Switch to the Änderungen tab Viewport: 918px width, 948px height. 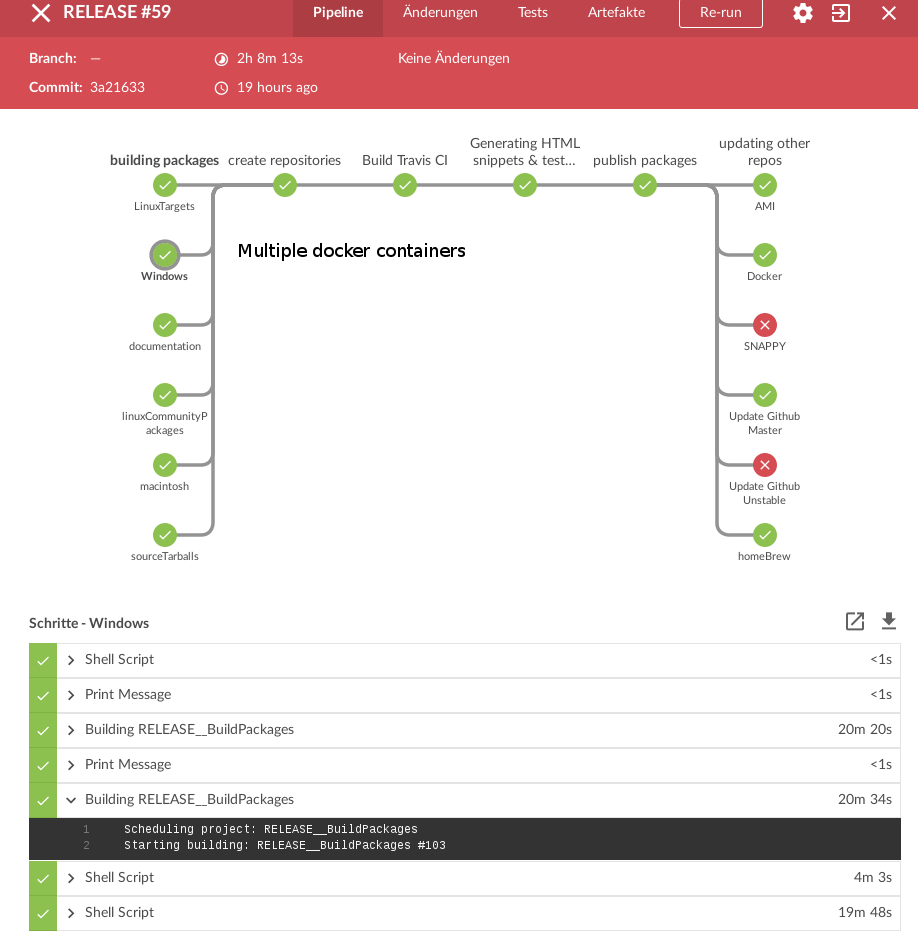coord(440,13)
